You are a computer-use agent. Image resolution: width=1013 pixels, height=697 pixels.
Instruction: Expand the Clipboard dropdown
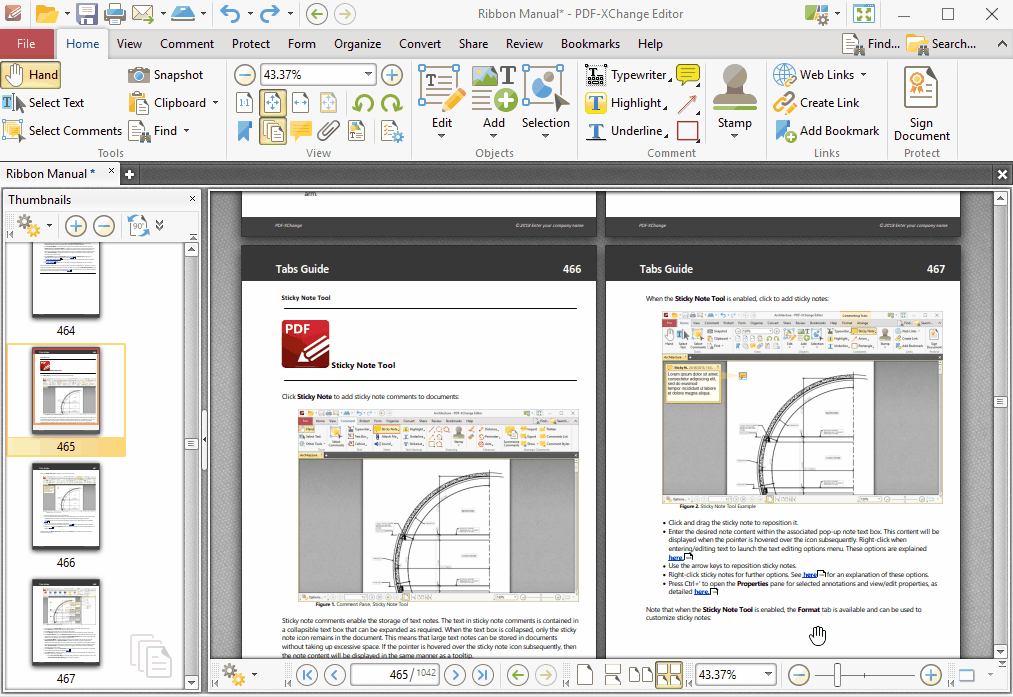point(215,103)
